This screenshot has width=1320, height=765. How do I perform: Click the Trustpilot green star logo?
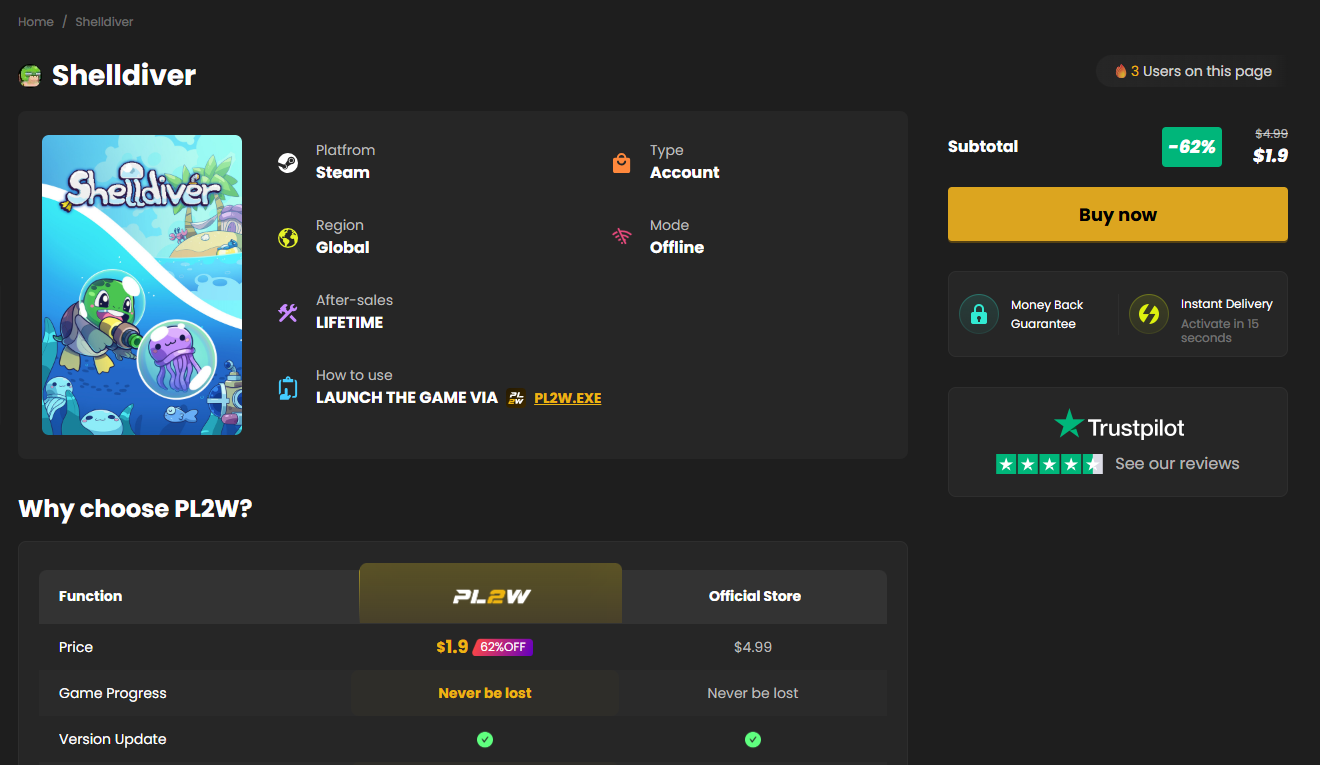[x=1069, y=424]
